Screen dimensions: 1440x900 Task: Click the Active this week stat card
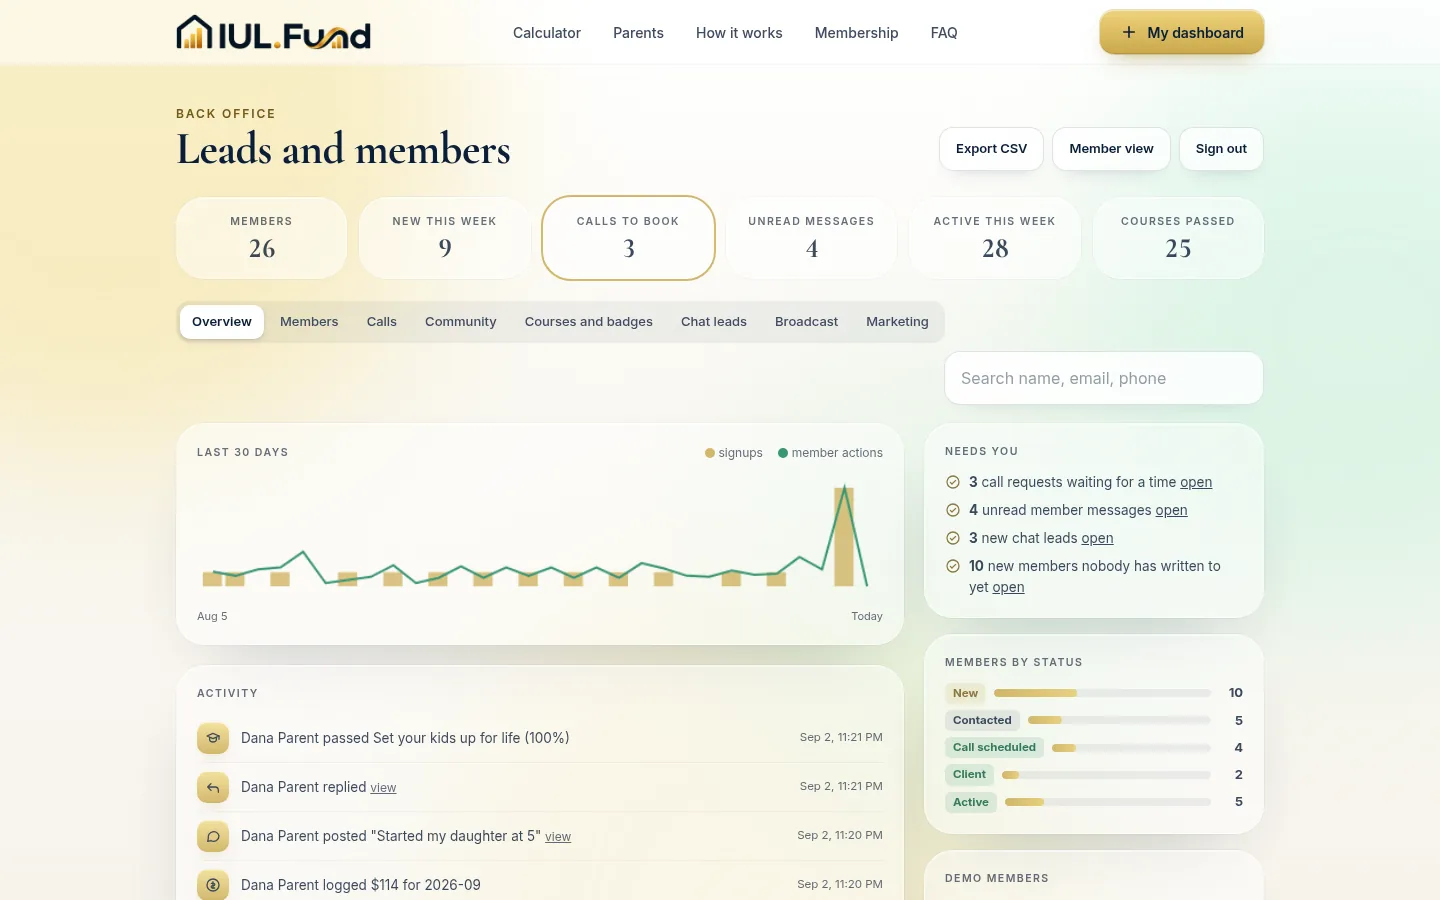click(995, 238)
